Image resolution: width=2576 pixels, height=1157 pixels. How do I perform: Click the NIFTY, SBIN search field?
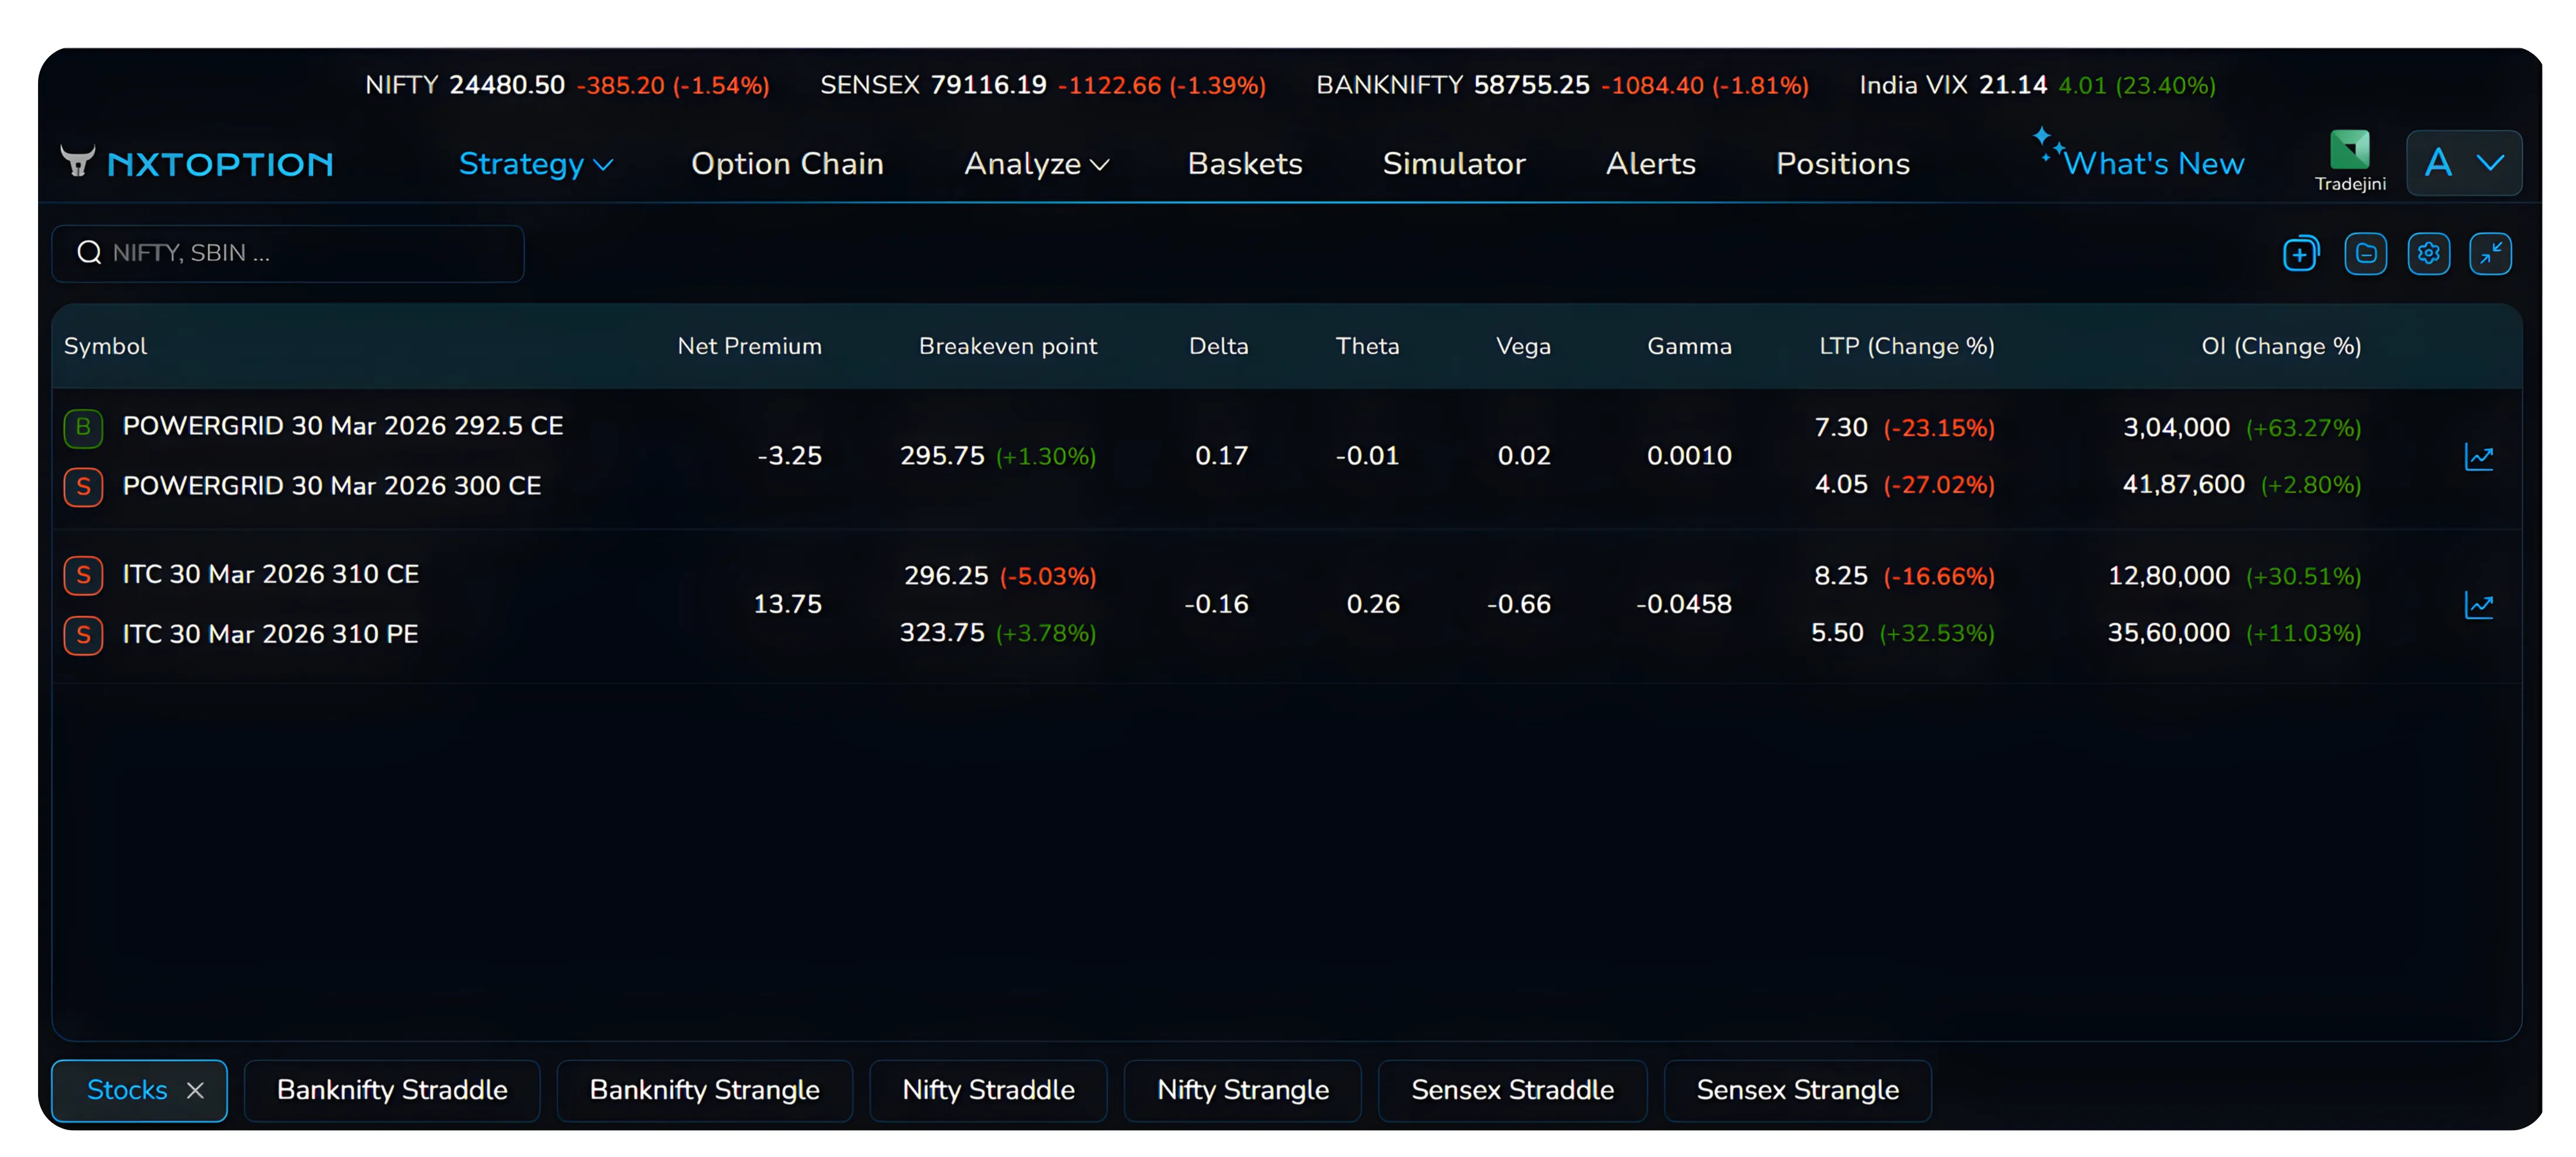[287, 253]
